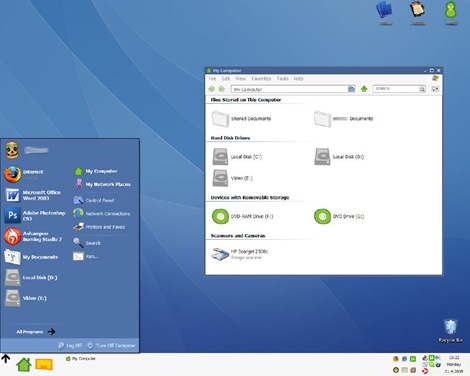Open the Favorites menu in My Computer

click(x=261, y=79)
